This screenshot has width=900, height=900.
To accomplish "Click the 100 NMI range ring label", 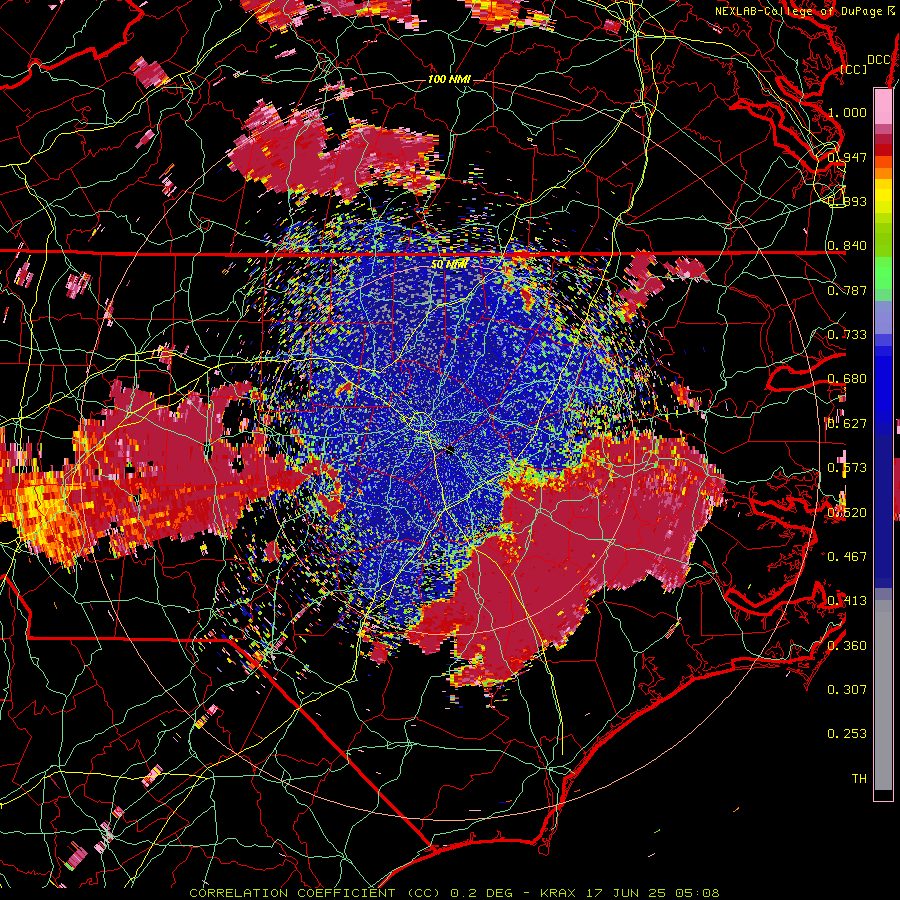I will pyautogui.click(x=449, y=79).
